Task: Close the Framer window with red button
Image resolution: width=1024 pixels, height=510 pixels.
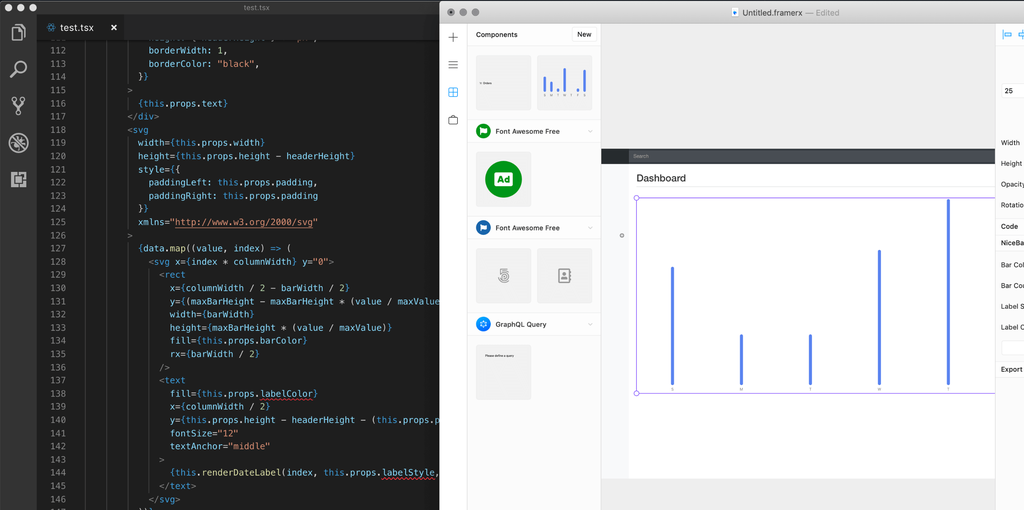Action: (x=451, y=12)
